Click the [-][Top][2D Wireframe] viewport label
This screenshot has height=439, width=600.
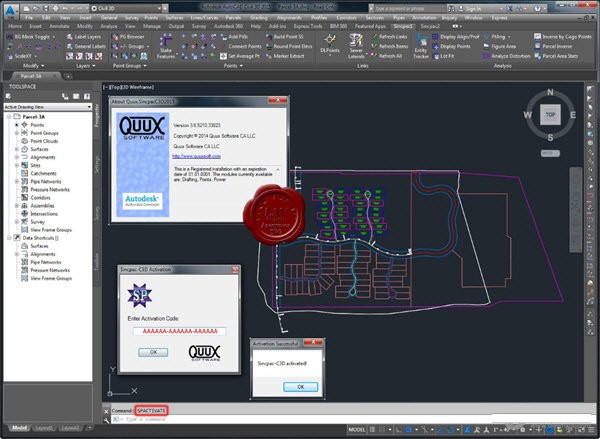pyautogui.click(x=129, y=87)
